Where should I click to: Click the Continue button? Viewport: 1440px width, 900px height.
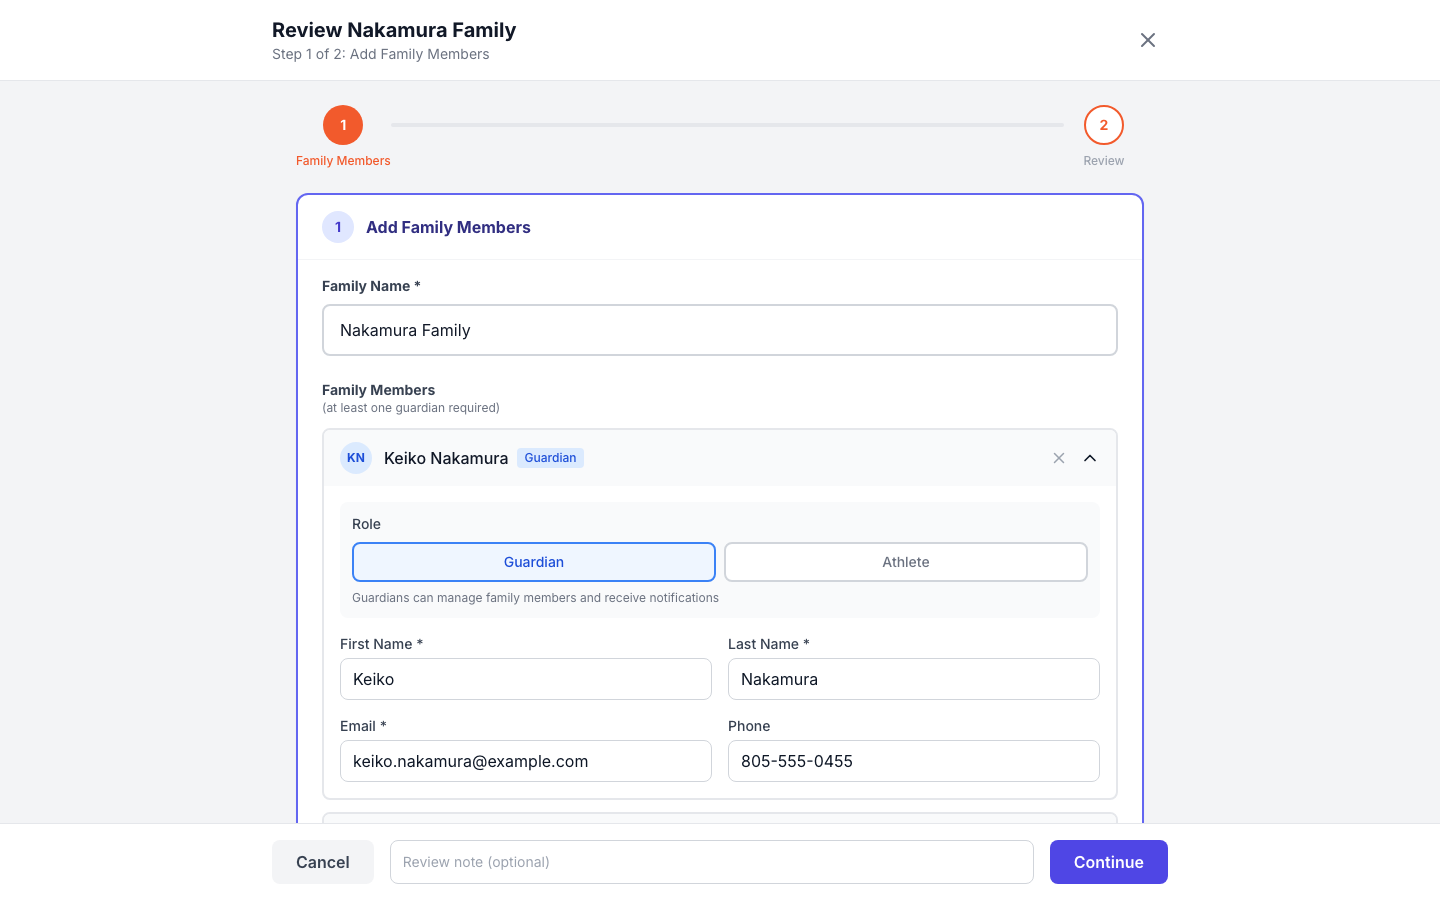[1109, 862]
